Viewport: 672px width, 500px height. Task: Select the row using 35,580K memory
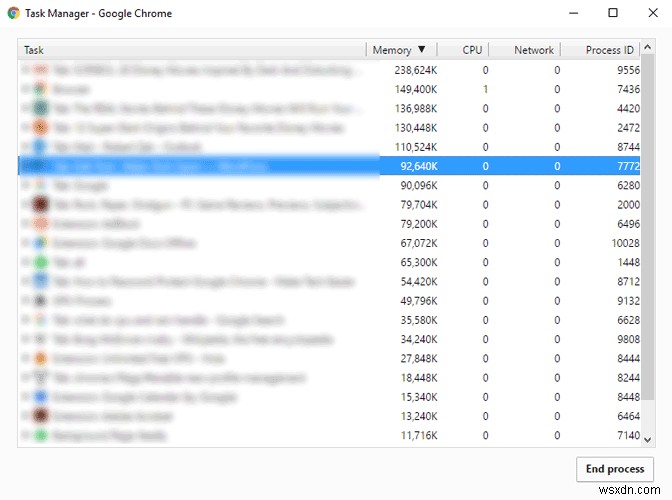(x=329, y=320)
